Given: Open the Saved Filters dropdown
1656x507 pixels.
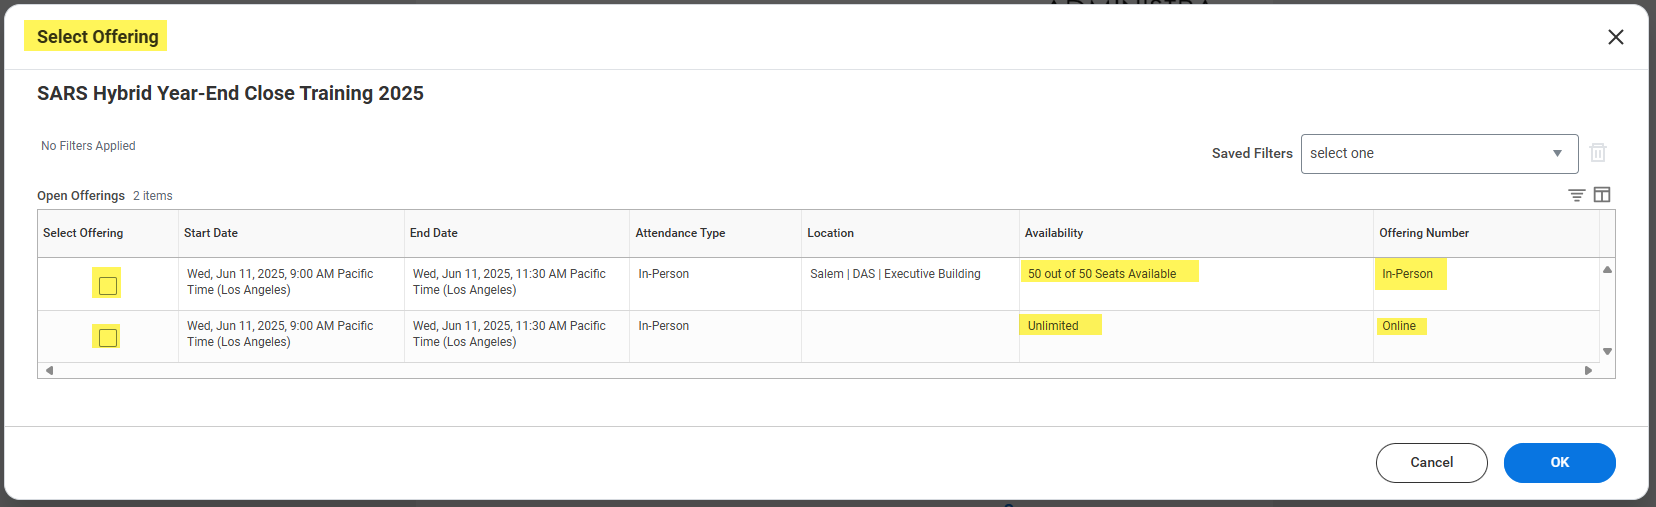Looking at the screenshot, I should (x=1438, y=154).
